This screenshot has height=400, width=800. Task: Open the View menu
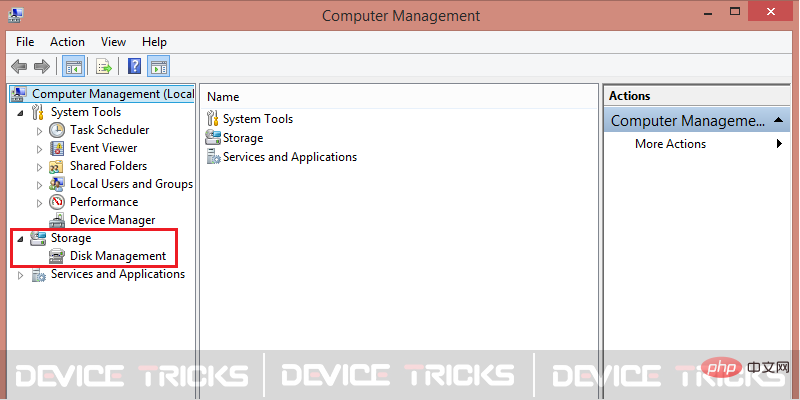click(x=113, y=42)
